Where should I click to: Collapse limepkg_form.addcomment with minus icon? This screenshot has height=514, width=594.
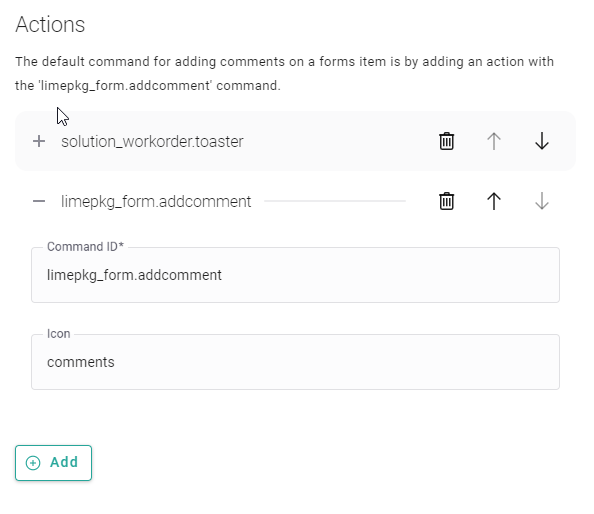(x=39, y=201)
